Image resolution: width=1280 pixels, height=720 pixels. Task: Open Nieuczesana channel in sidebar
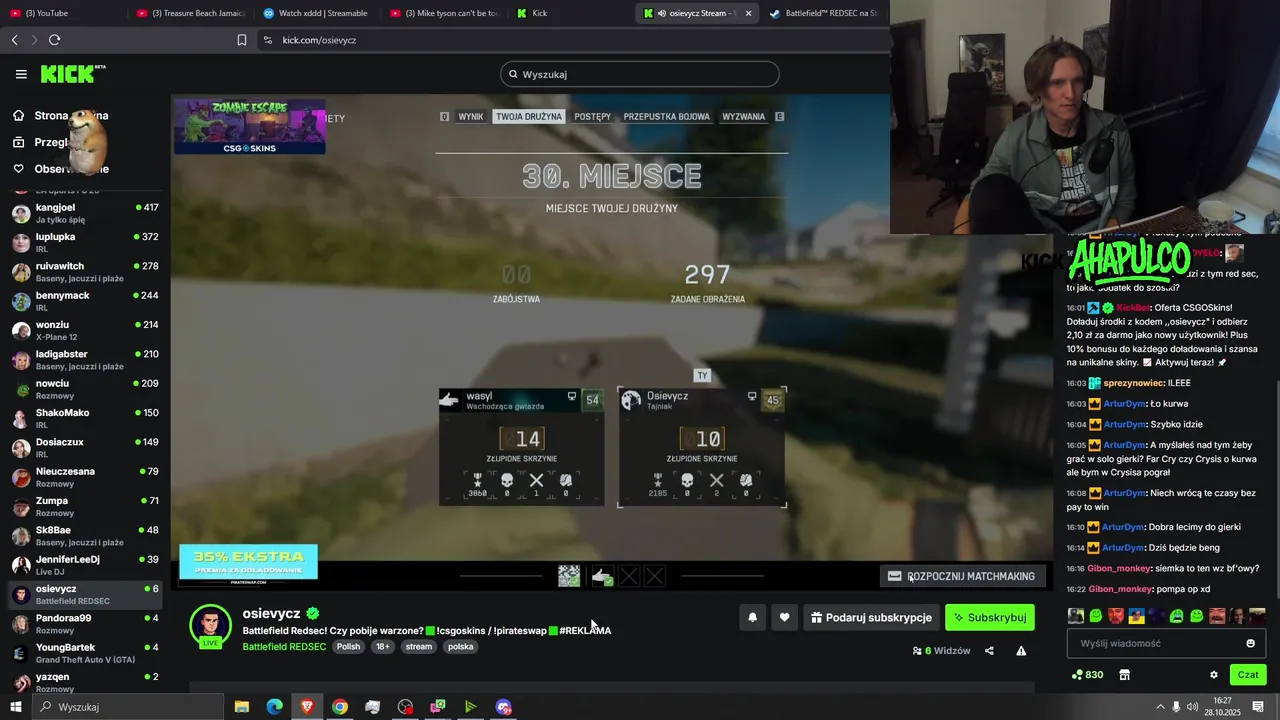click(x=85, y=477)
